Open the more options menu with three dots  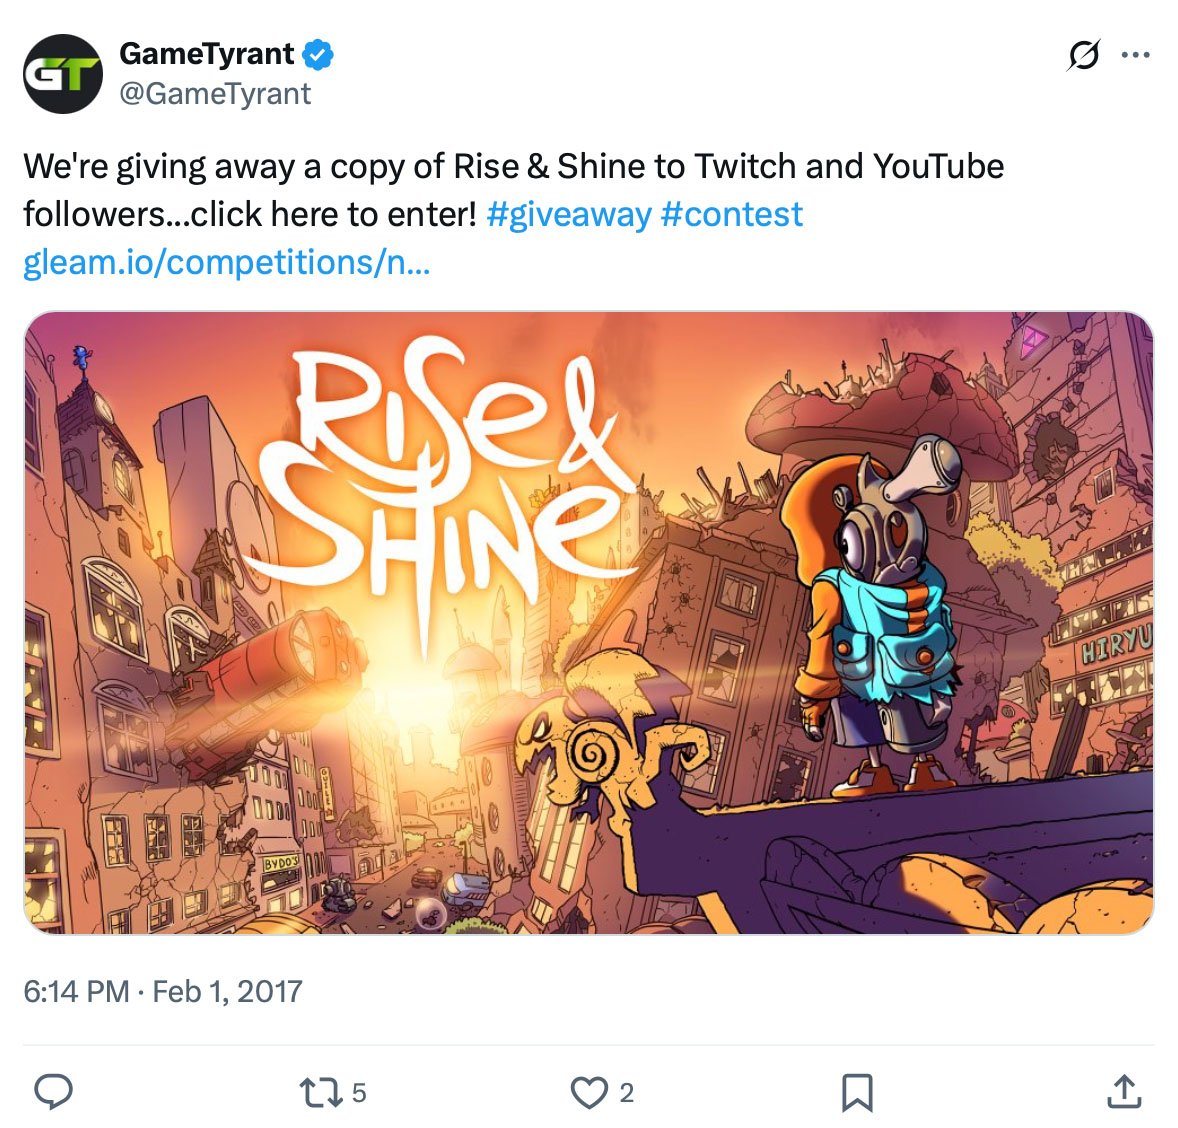[1136, 55]
